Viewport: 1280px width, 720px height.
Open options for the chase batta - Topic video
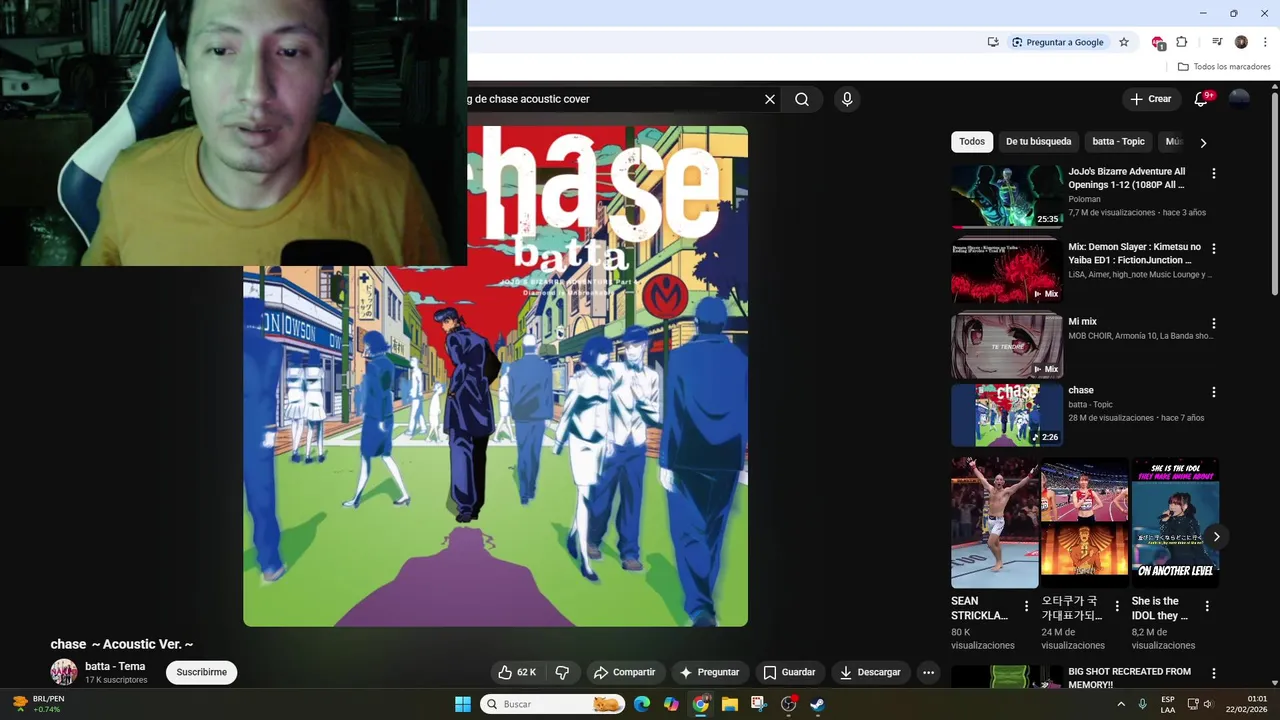[1214, 392]
